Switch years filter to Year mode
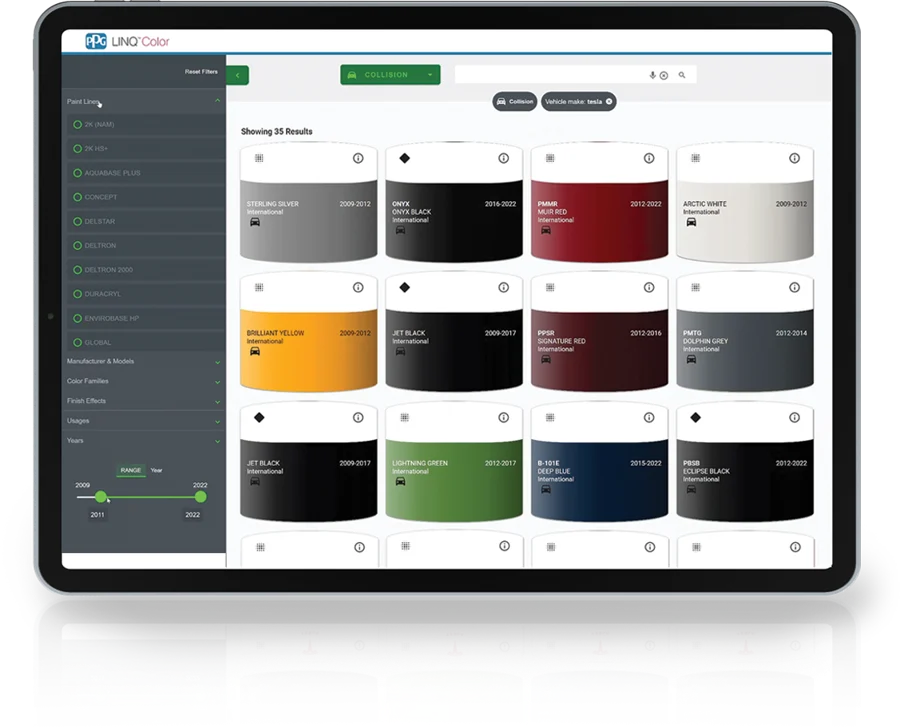The height and width of the screenshot is (728, 900). click(x=156, y=470)
